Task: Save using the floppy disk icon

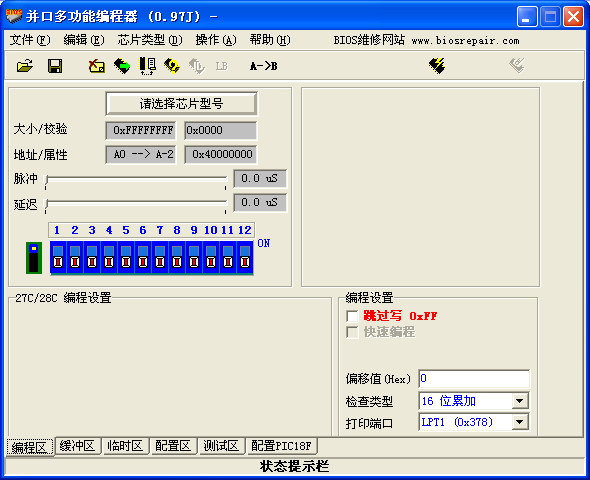Action: click(x=55, y=66)
